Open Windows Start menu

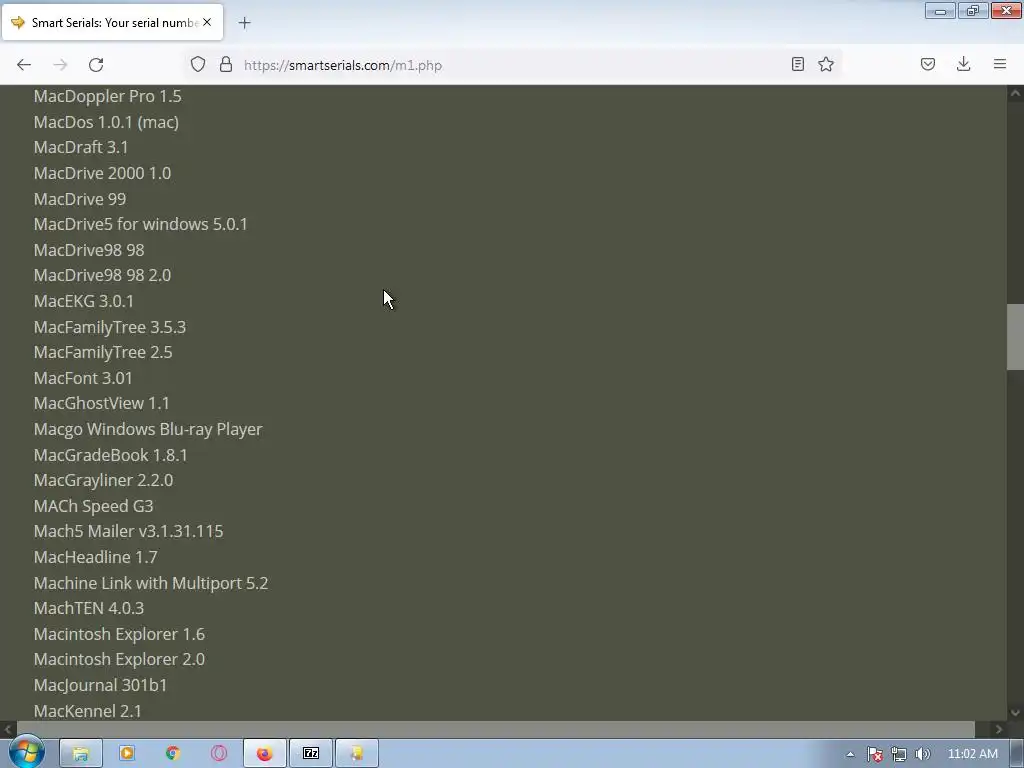click(26, 753)
